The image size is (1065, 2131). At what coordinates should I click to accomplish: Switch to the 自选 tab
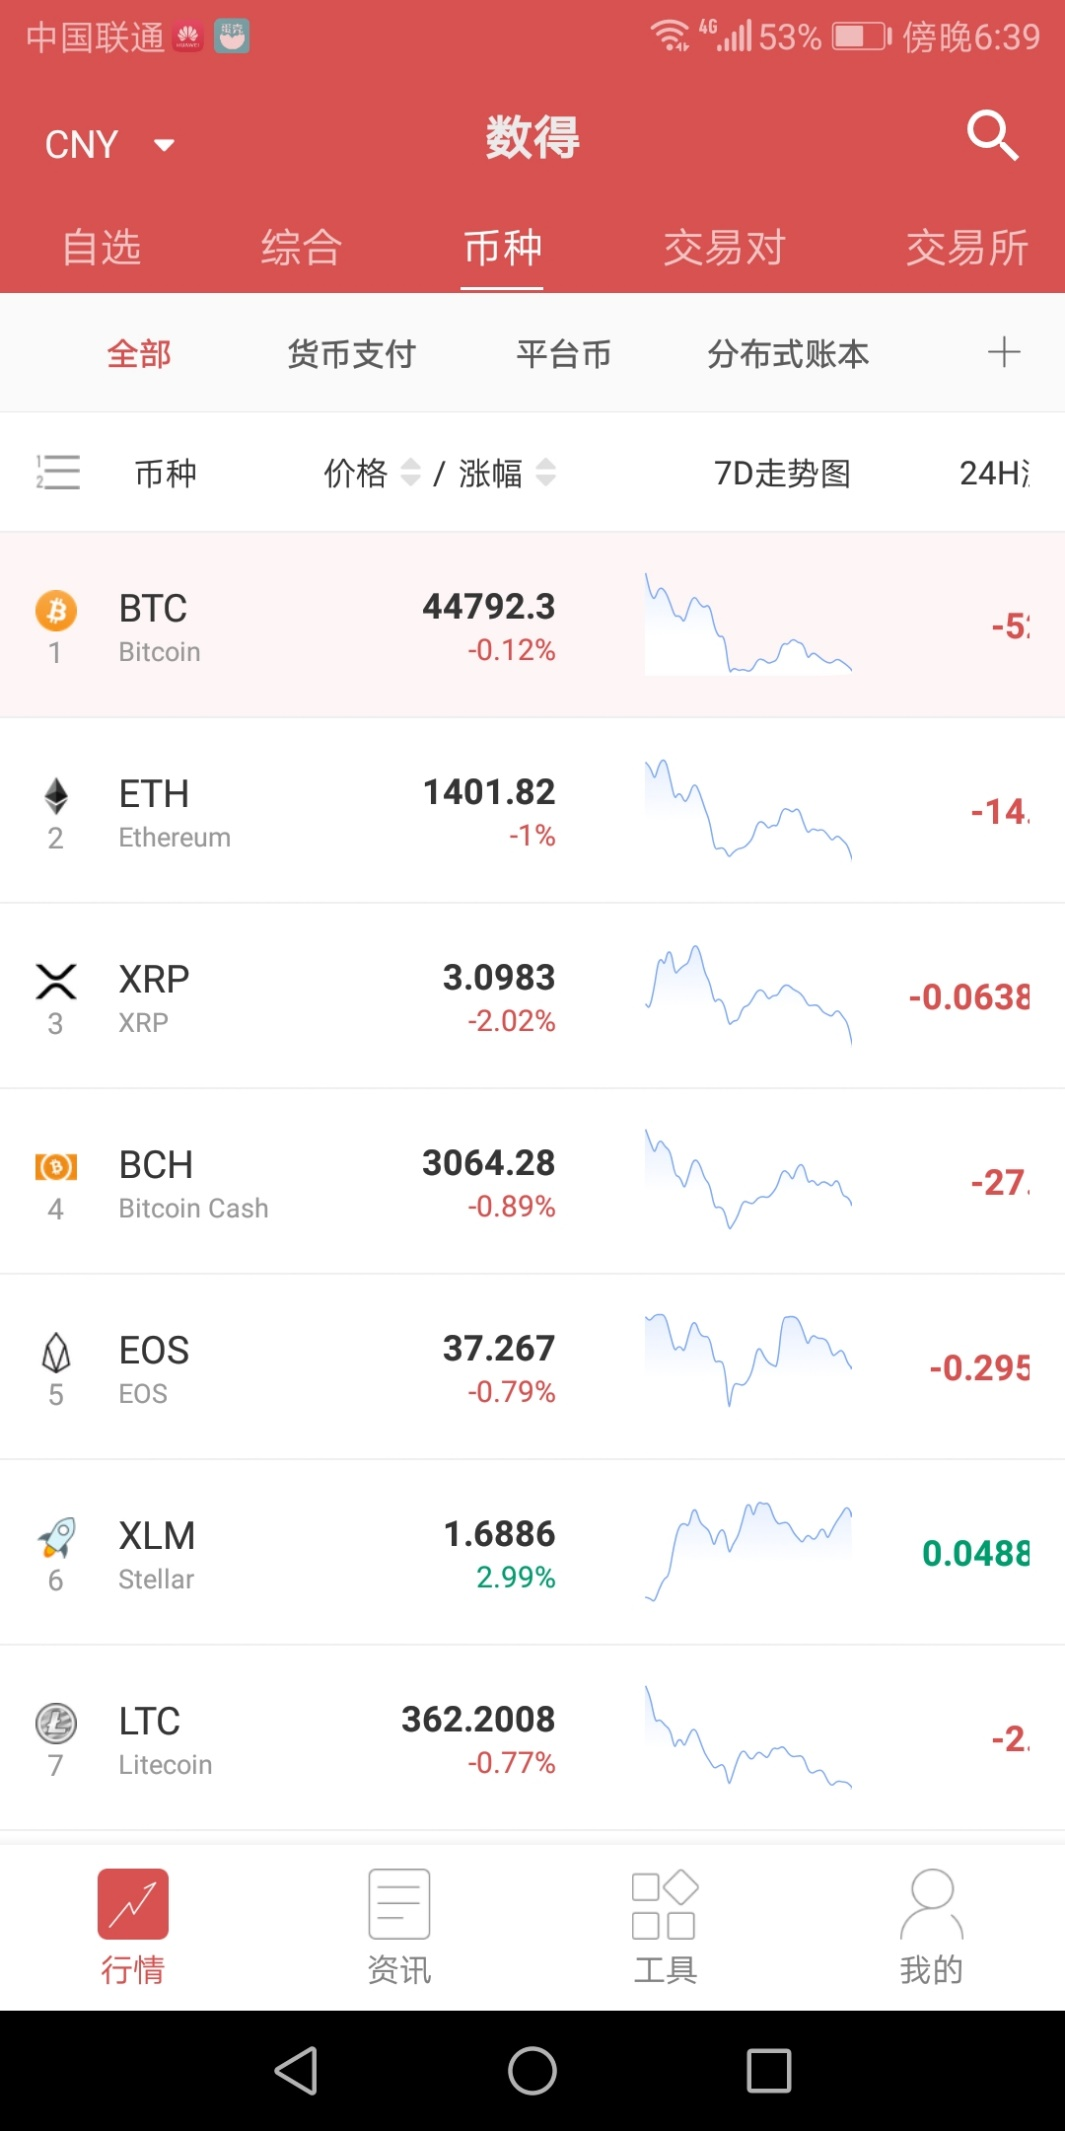point(101,247)
